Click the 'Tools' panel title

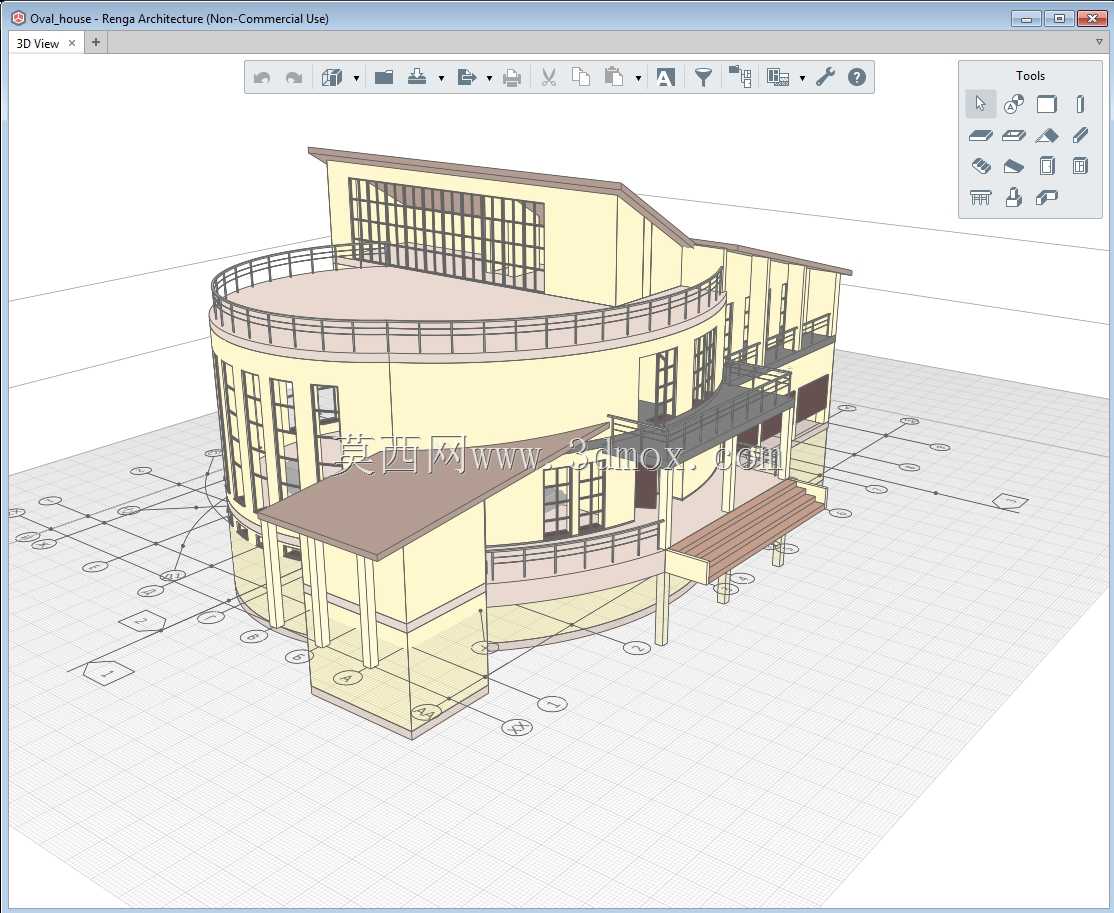pyautogui.click(x=1030, y=75)
